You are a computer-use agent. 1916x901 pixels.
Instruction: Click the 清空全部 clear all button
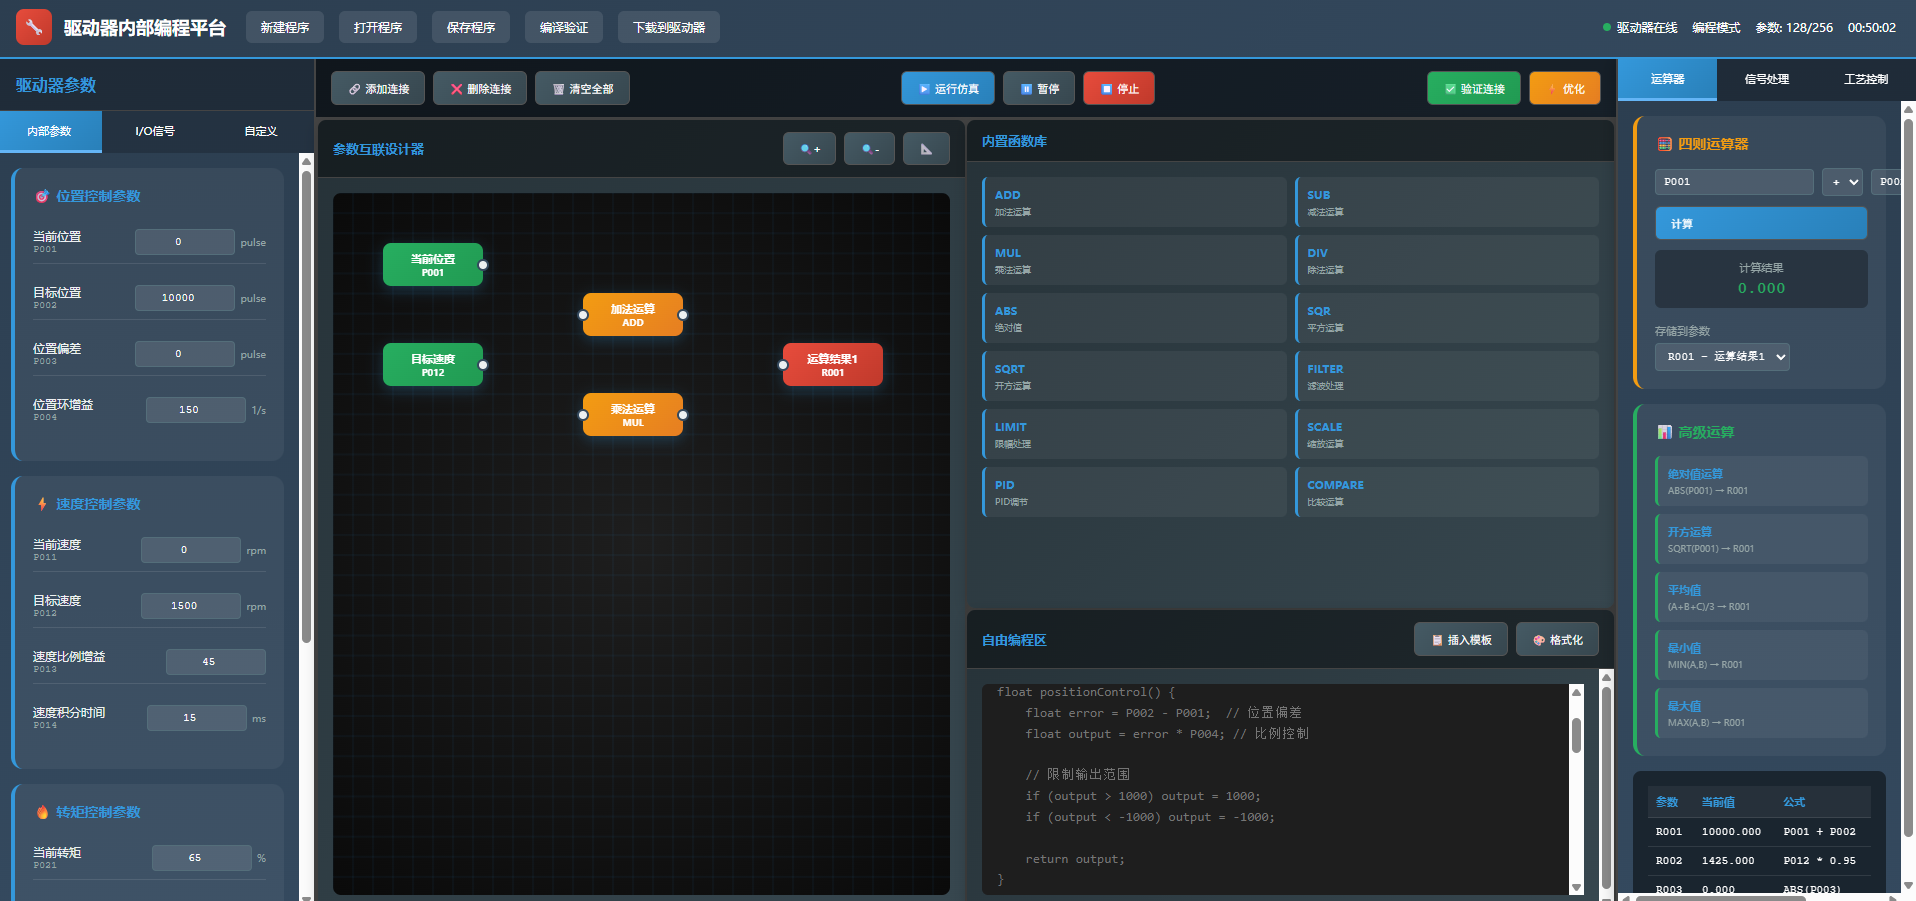[x=582, y=89]
